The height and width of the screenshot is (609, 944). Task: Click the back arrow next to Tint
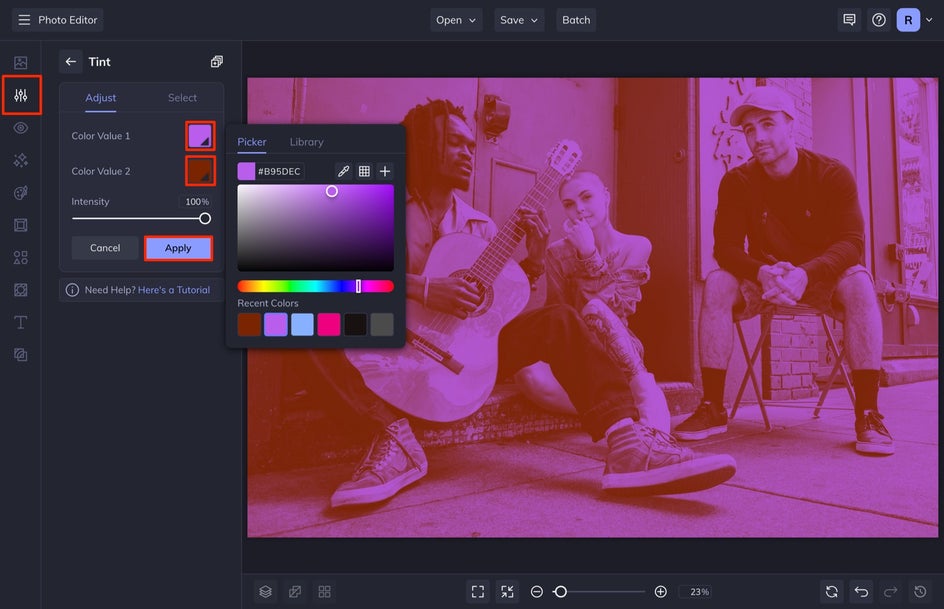tap(70, 62)
